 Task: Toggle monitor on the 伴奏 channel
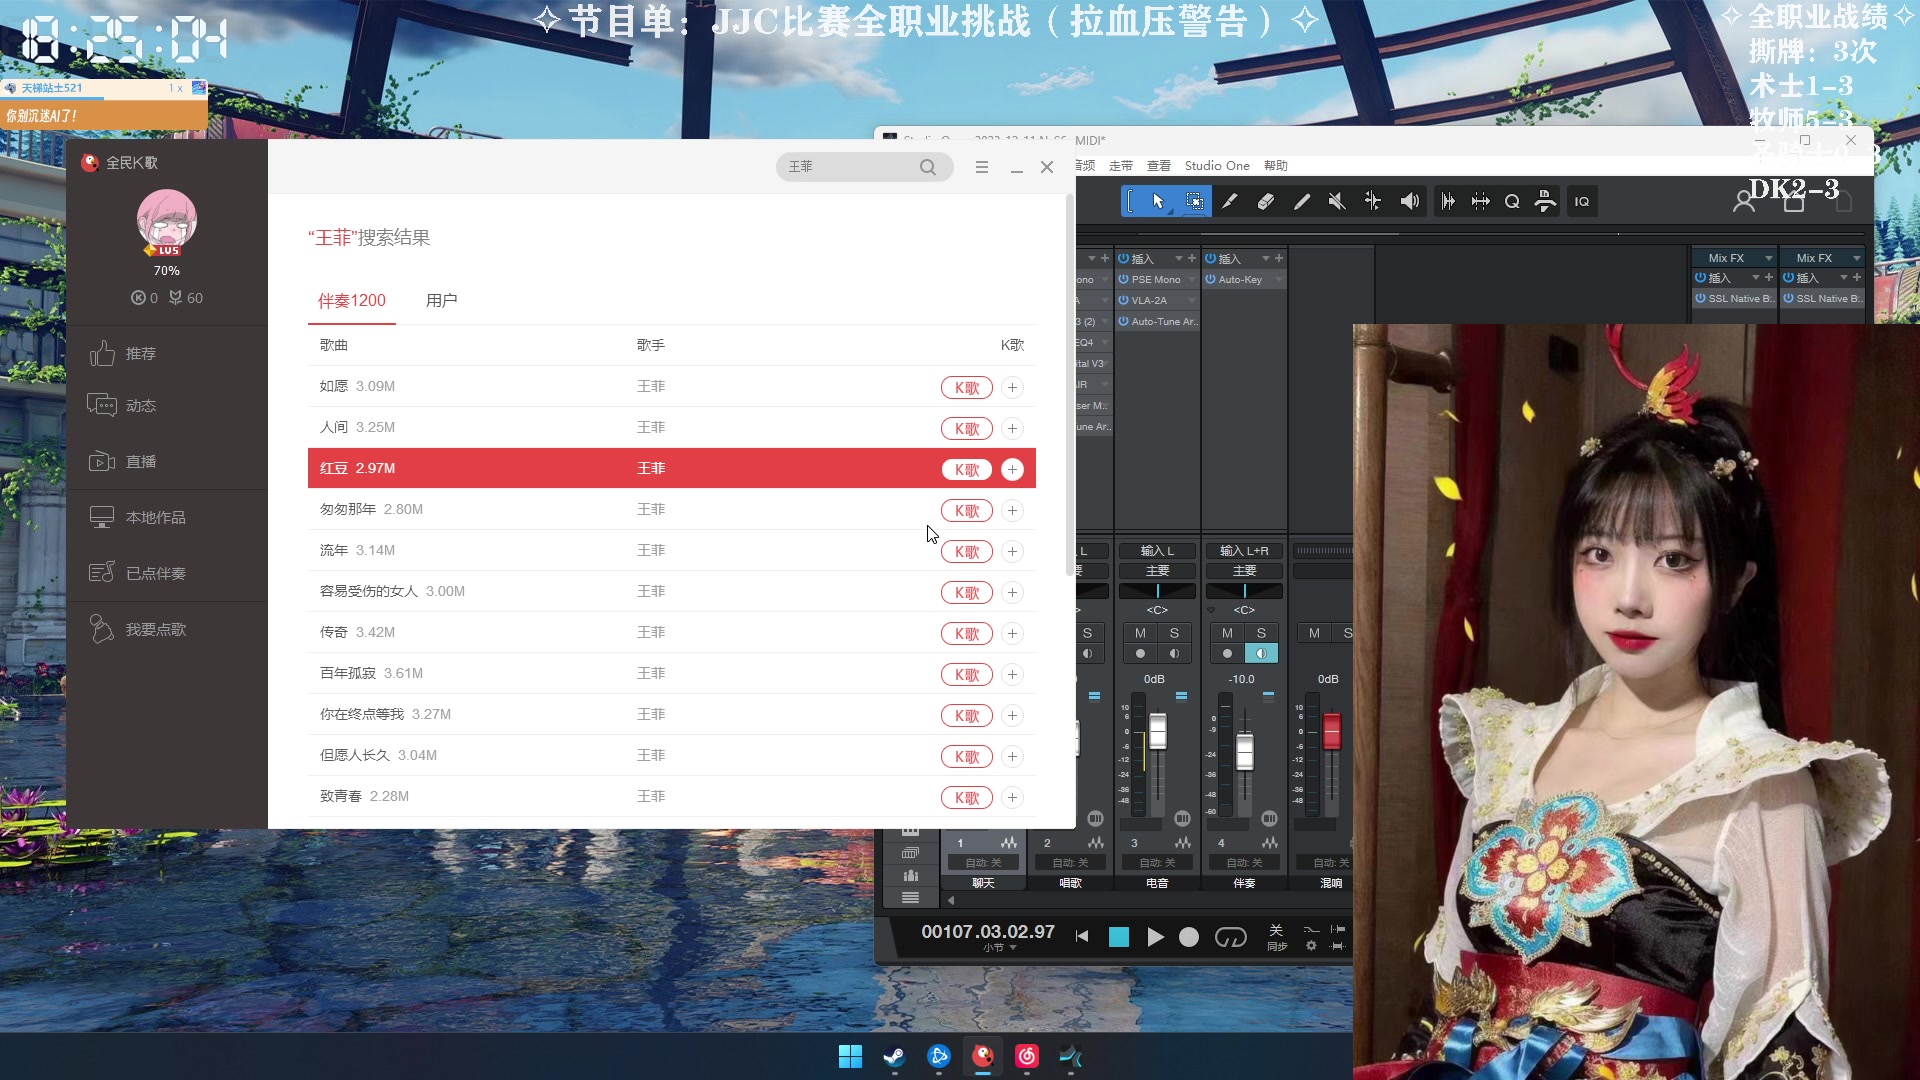pos(1261,653)
